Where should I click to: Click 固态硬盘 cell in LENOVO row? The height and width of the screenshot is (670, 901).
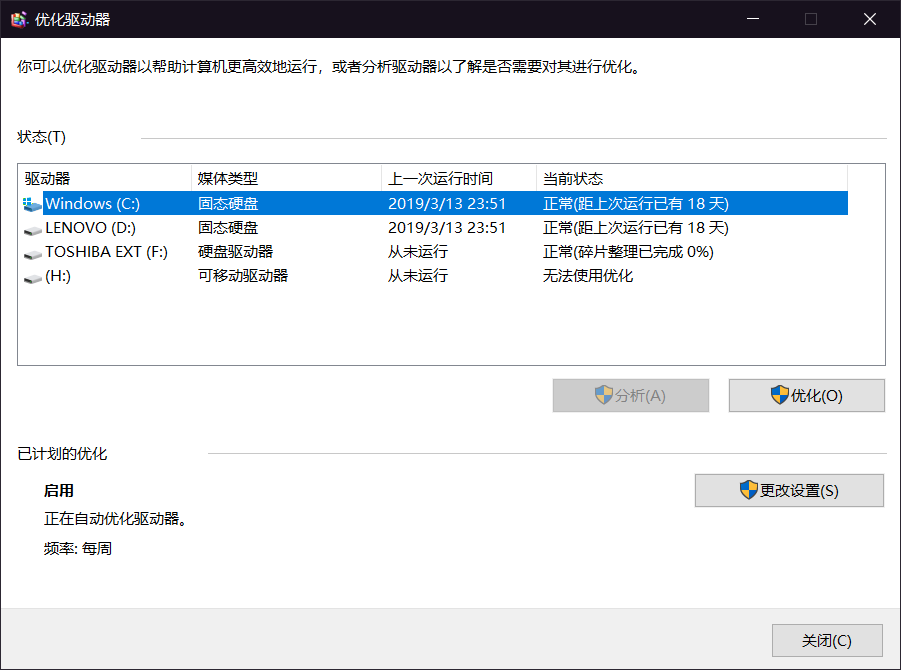tap(228, 228)
